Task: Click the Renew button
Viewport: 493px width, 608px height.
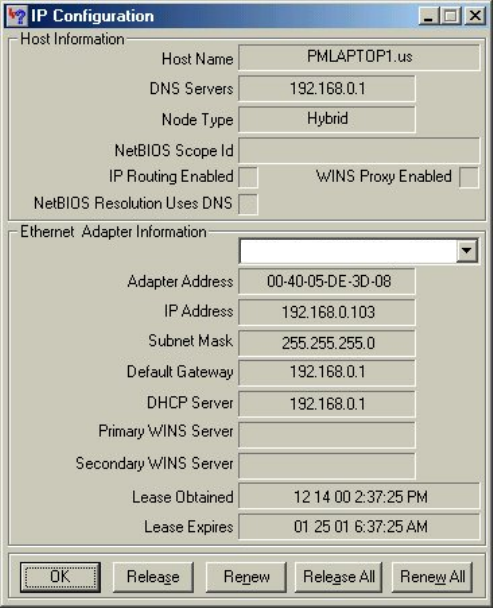Action: pyautogui.click(x=246, y=577)
